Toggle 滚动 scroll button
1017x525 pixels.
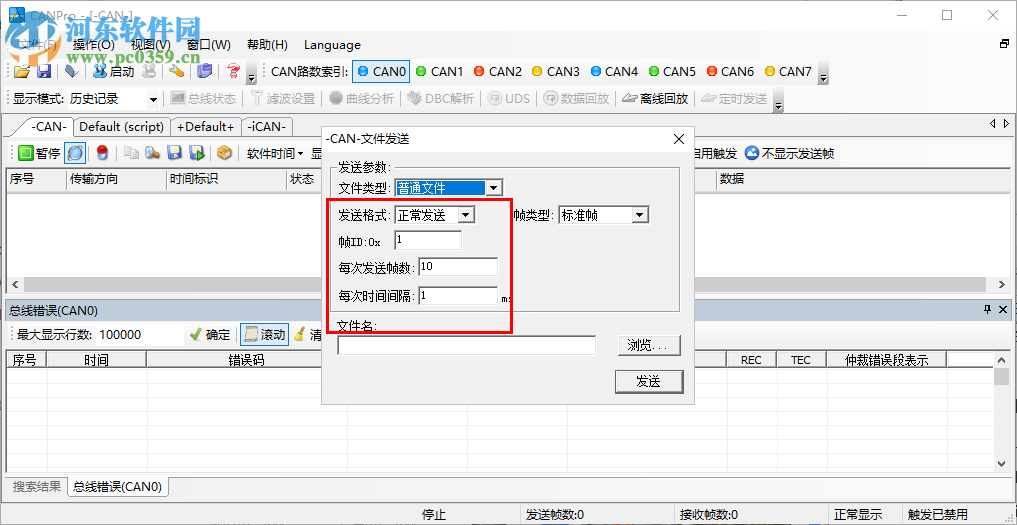[265, 335]
